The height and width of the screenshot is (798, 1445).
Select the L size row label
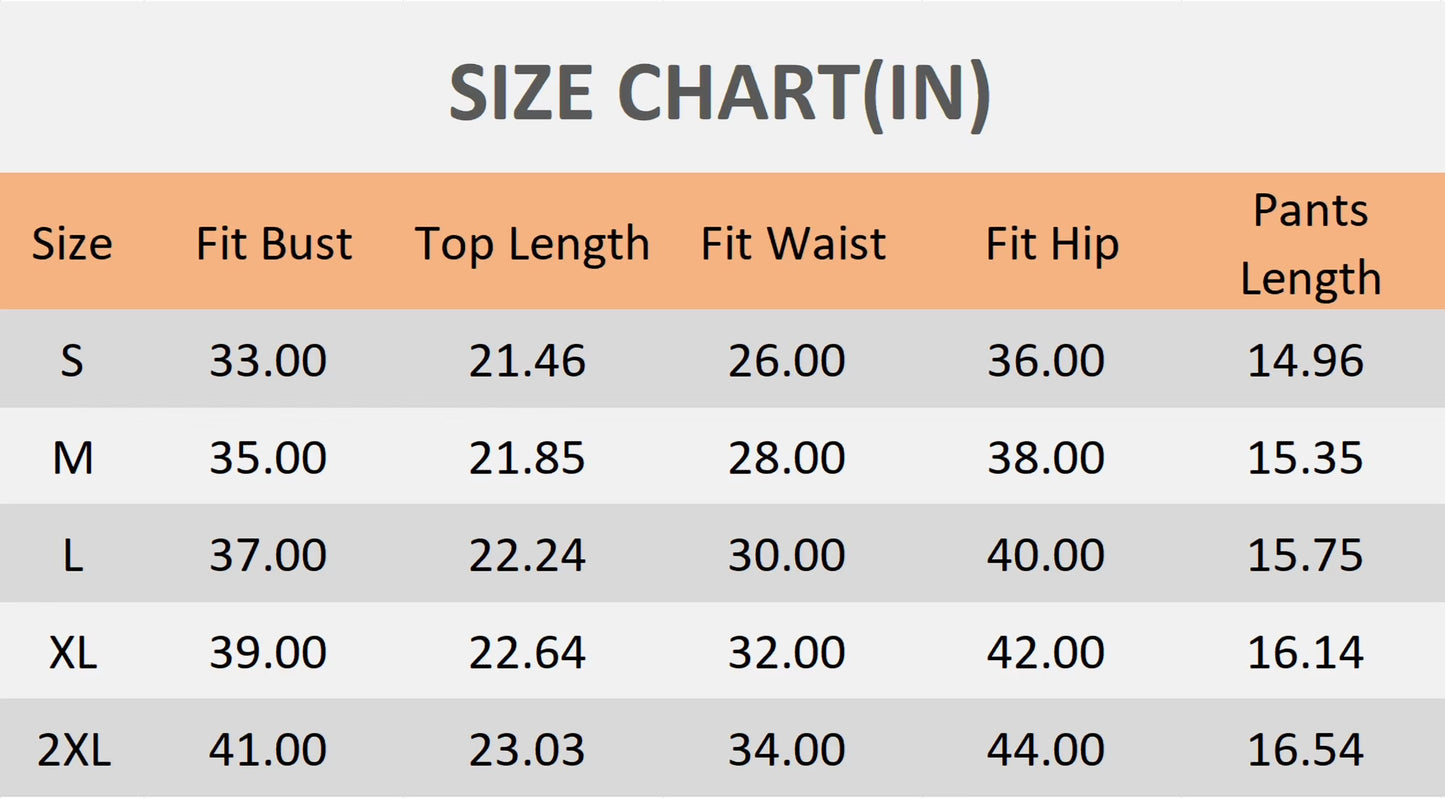[x=72, y=555]
